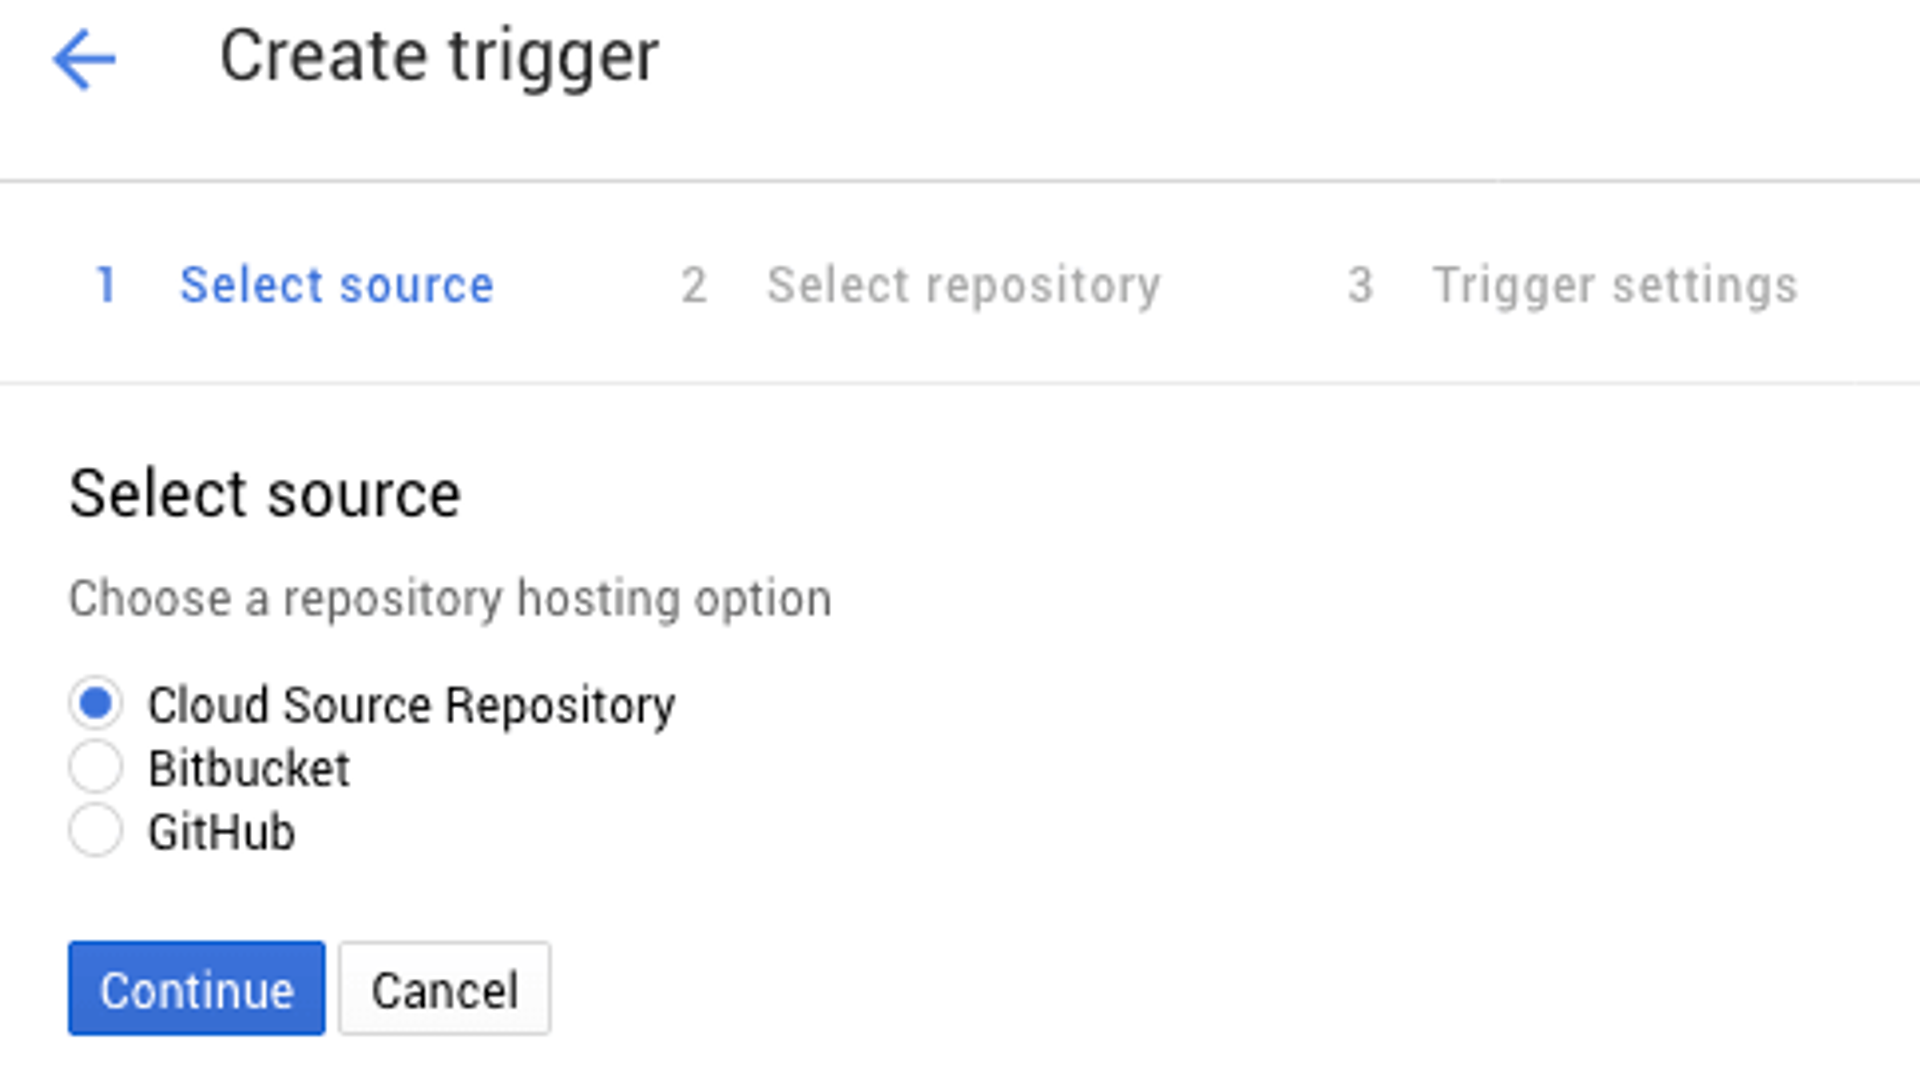
Task: Click the divider line below the page title
Action: [x=960, y=182]
